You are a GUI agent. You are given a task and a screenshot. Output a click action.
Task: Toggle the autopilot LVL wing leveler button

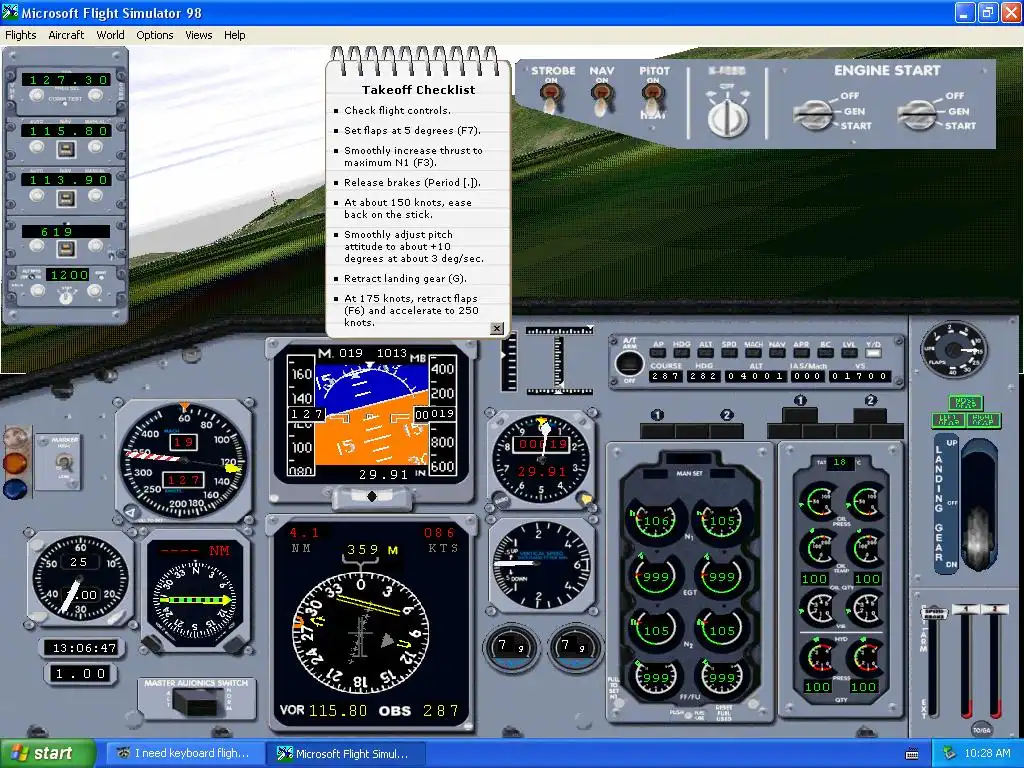tap(848, 353)
